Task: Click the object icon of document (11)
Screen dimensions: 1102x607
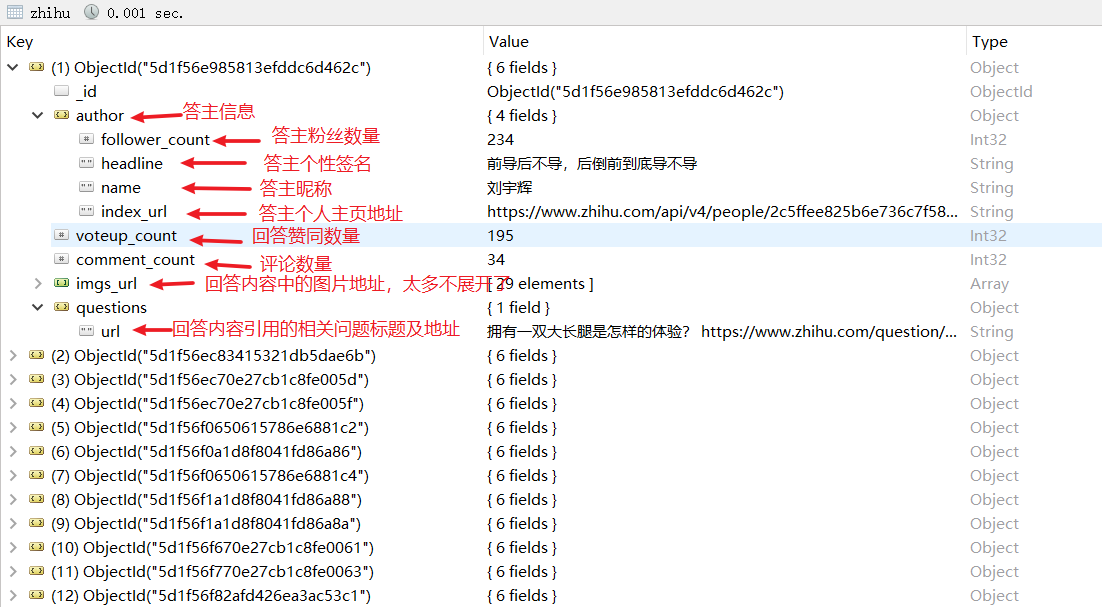Action: point(37,570)
